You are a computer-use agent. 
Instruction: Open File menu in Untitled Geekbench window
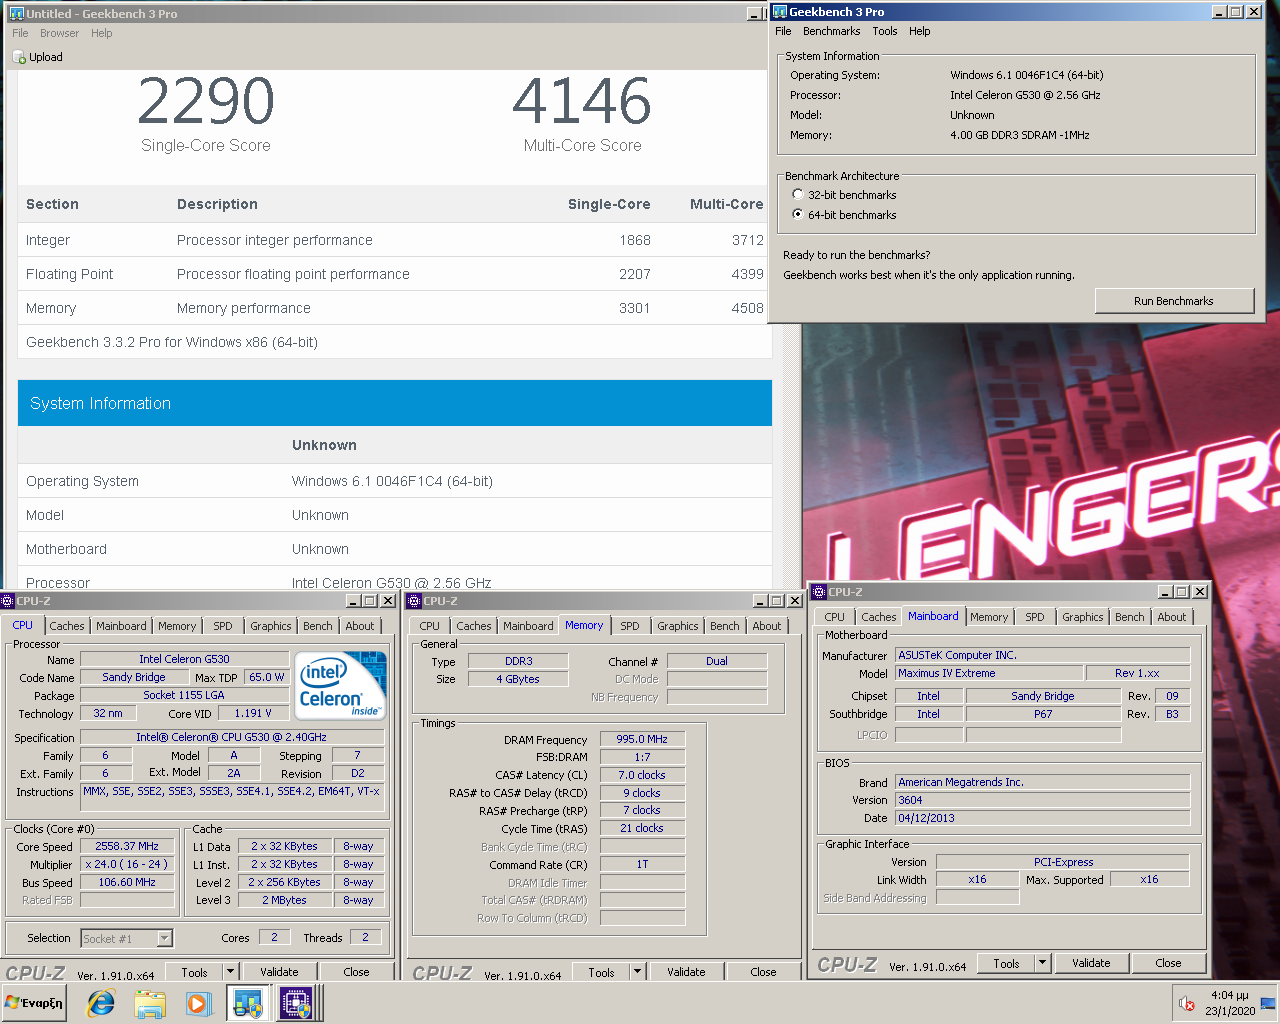pyautogui.click(x=20, y=33)
